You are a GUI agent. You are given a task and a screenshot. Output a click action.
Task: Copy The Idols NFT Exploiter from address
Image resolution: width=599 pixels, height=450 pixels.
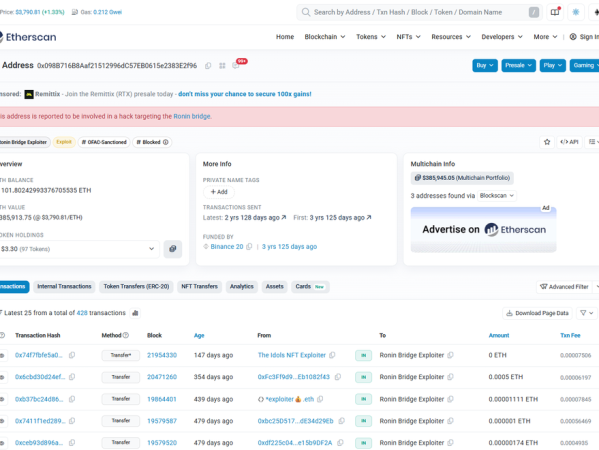coord(332,355)
